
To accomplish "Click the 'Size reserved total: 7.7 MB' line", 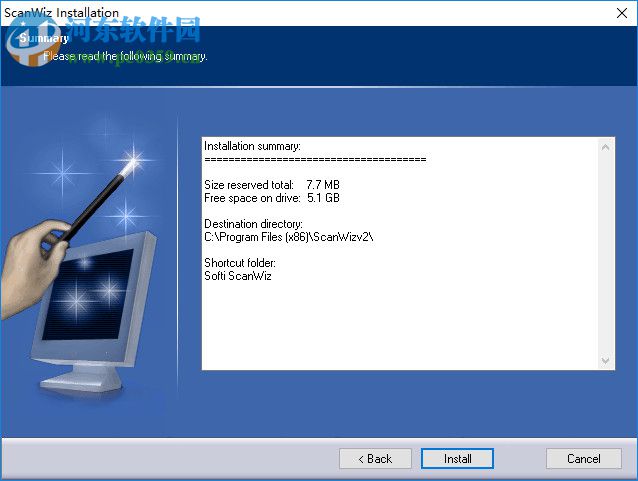I will (272, 185).
